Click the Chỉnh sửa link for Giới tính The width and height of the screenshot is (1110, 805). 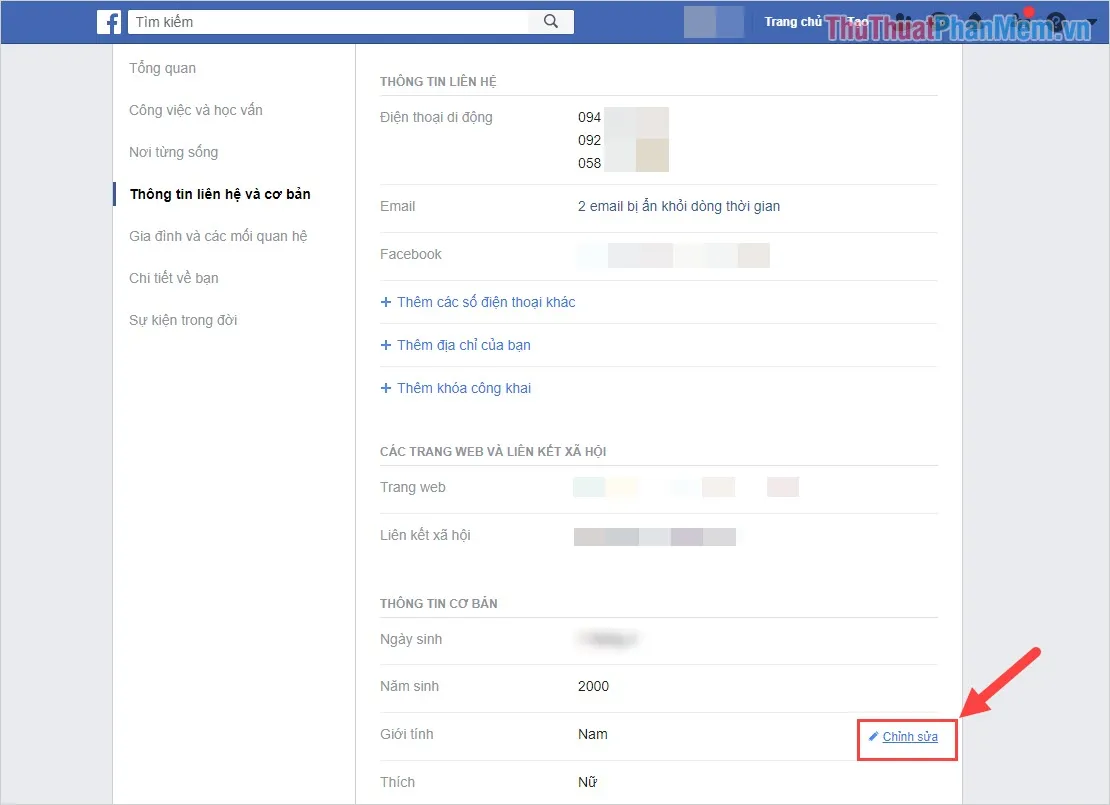coord(910,737)
